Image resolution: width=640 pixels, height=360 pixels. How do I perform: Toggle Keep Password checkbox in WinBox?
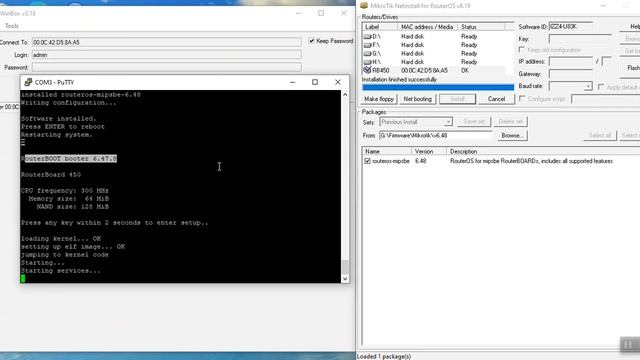(312, 41)
